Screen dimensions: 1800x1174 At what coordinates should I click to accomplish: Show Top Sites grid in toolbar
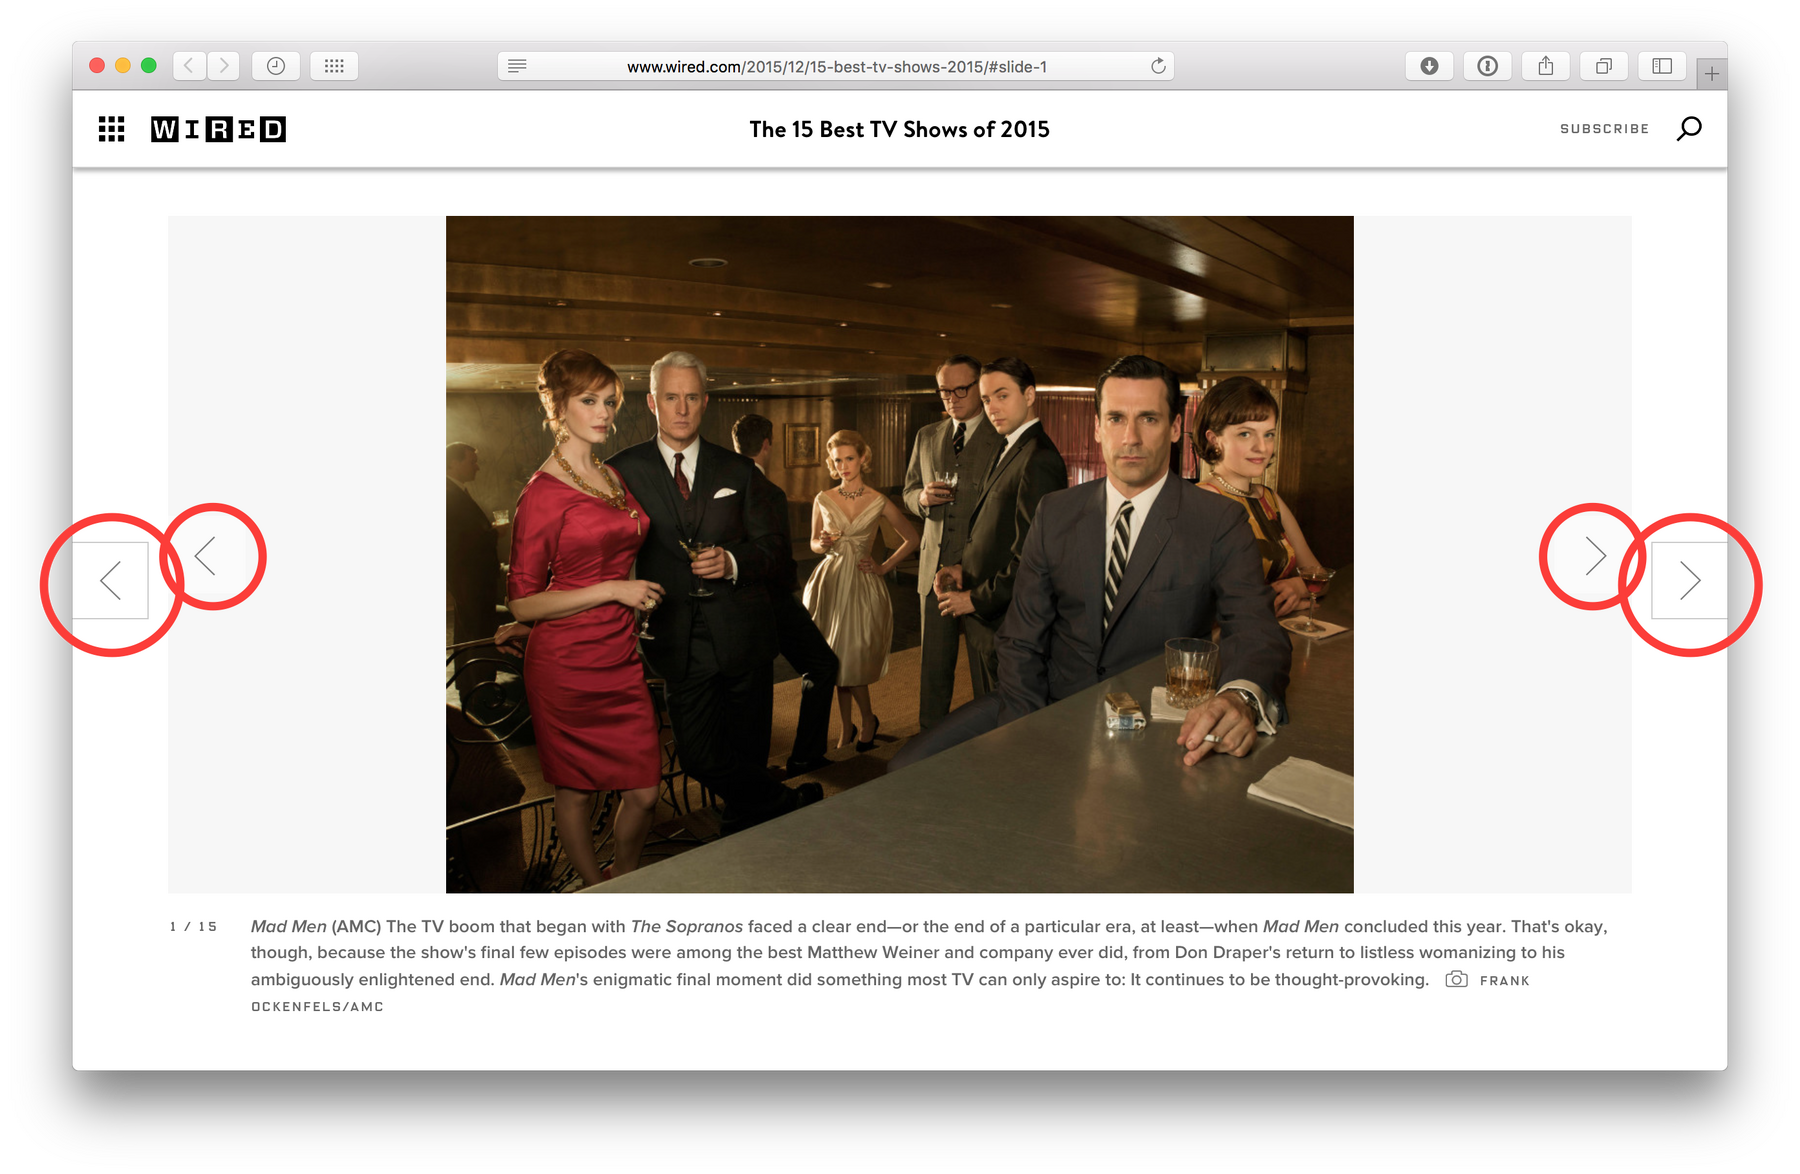tap(334, 66)
